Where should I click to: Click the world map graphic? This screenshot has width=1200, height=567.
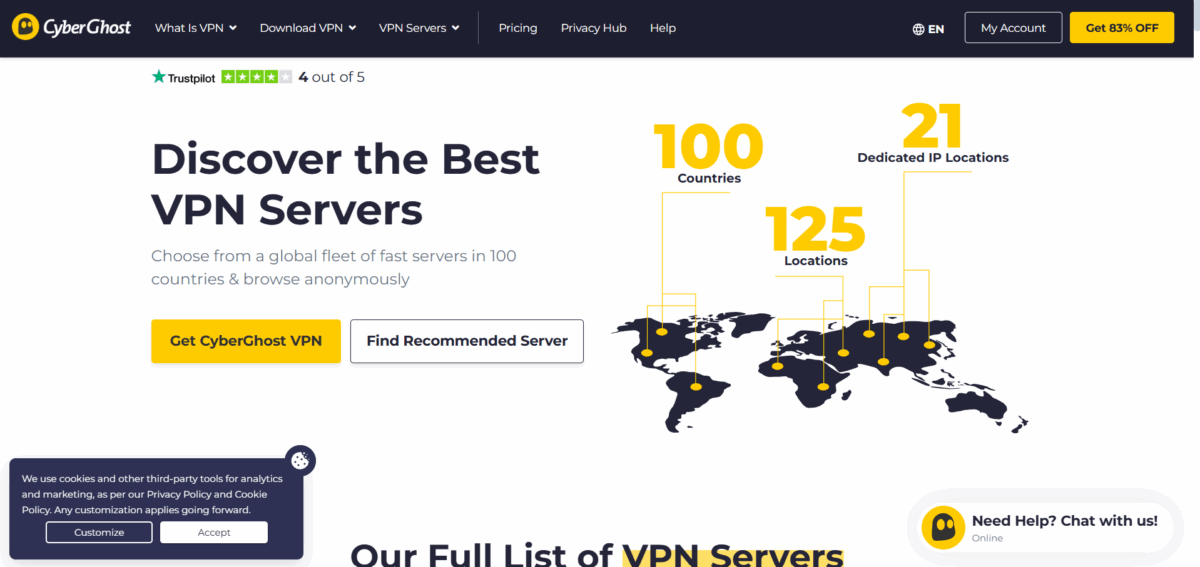(819, 373)
